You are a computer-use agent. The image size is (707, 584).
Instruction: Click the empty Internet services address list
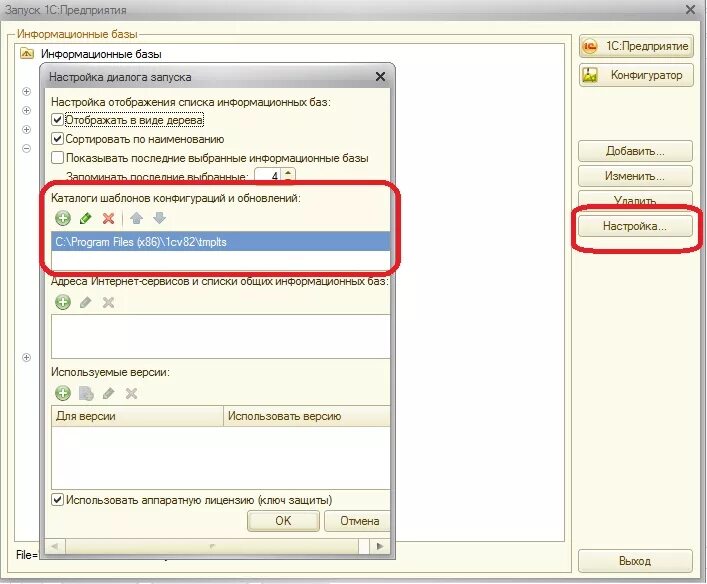[220, 336]
